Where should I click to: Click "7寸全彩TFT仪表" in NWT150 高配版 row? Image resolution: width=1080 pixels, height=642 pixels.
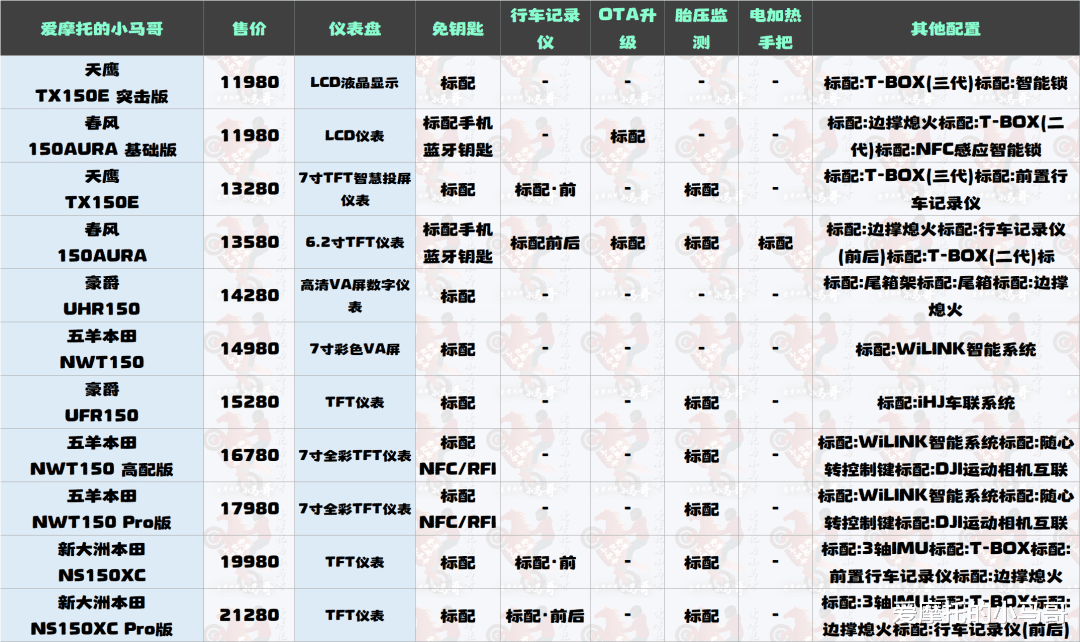click(355, 455)
